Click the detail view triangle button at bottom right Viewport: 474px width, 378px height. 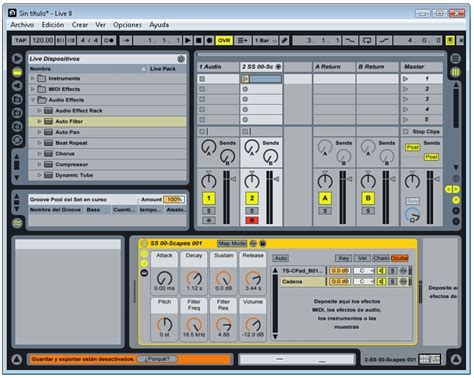[x=456, y=359]
